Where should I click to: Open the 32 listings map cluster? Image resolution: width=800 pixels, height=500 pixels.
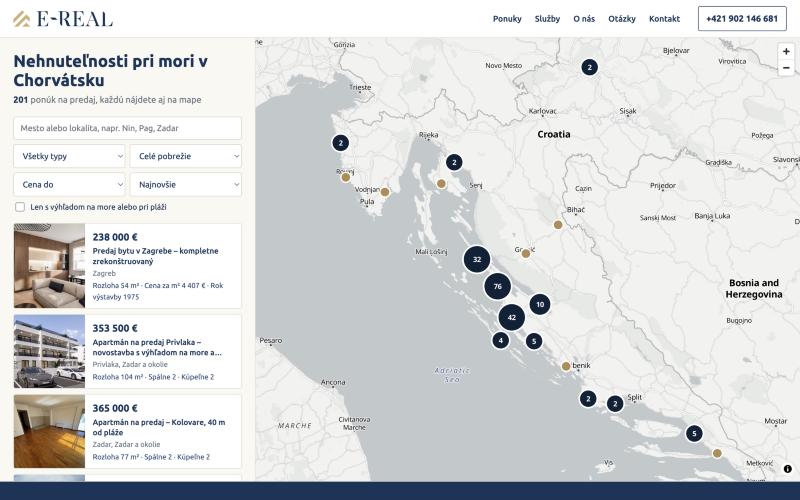(x=477, y=259)
